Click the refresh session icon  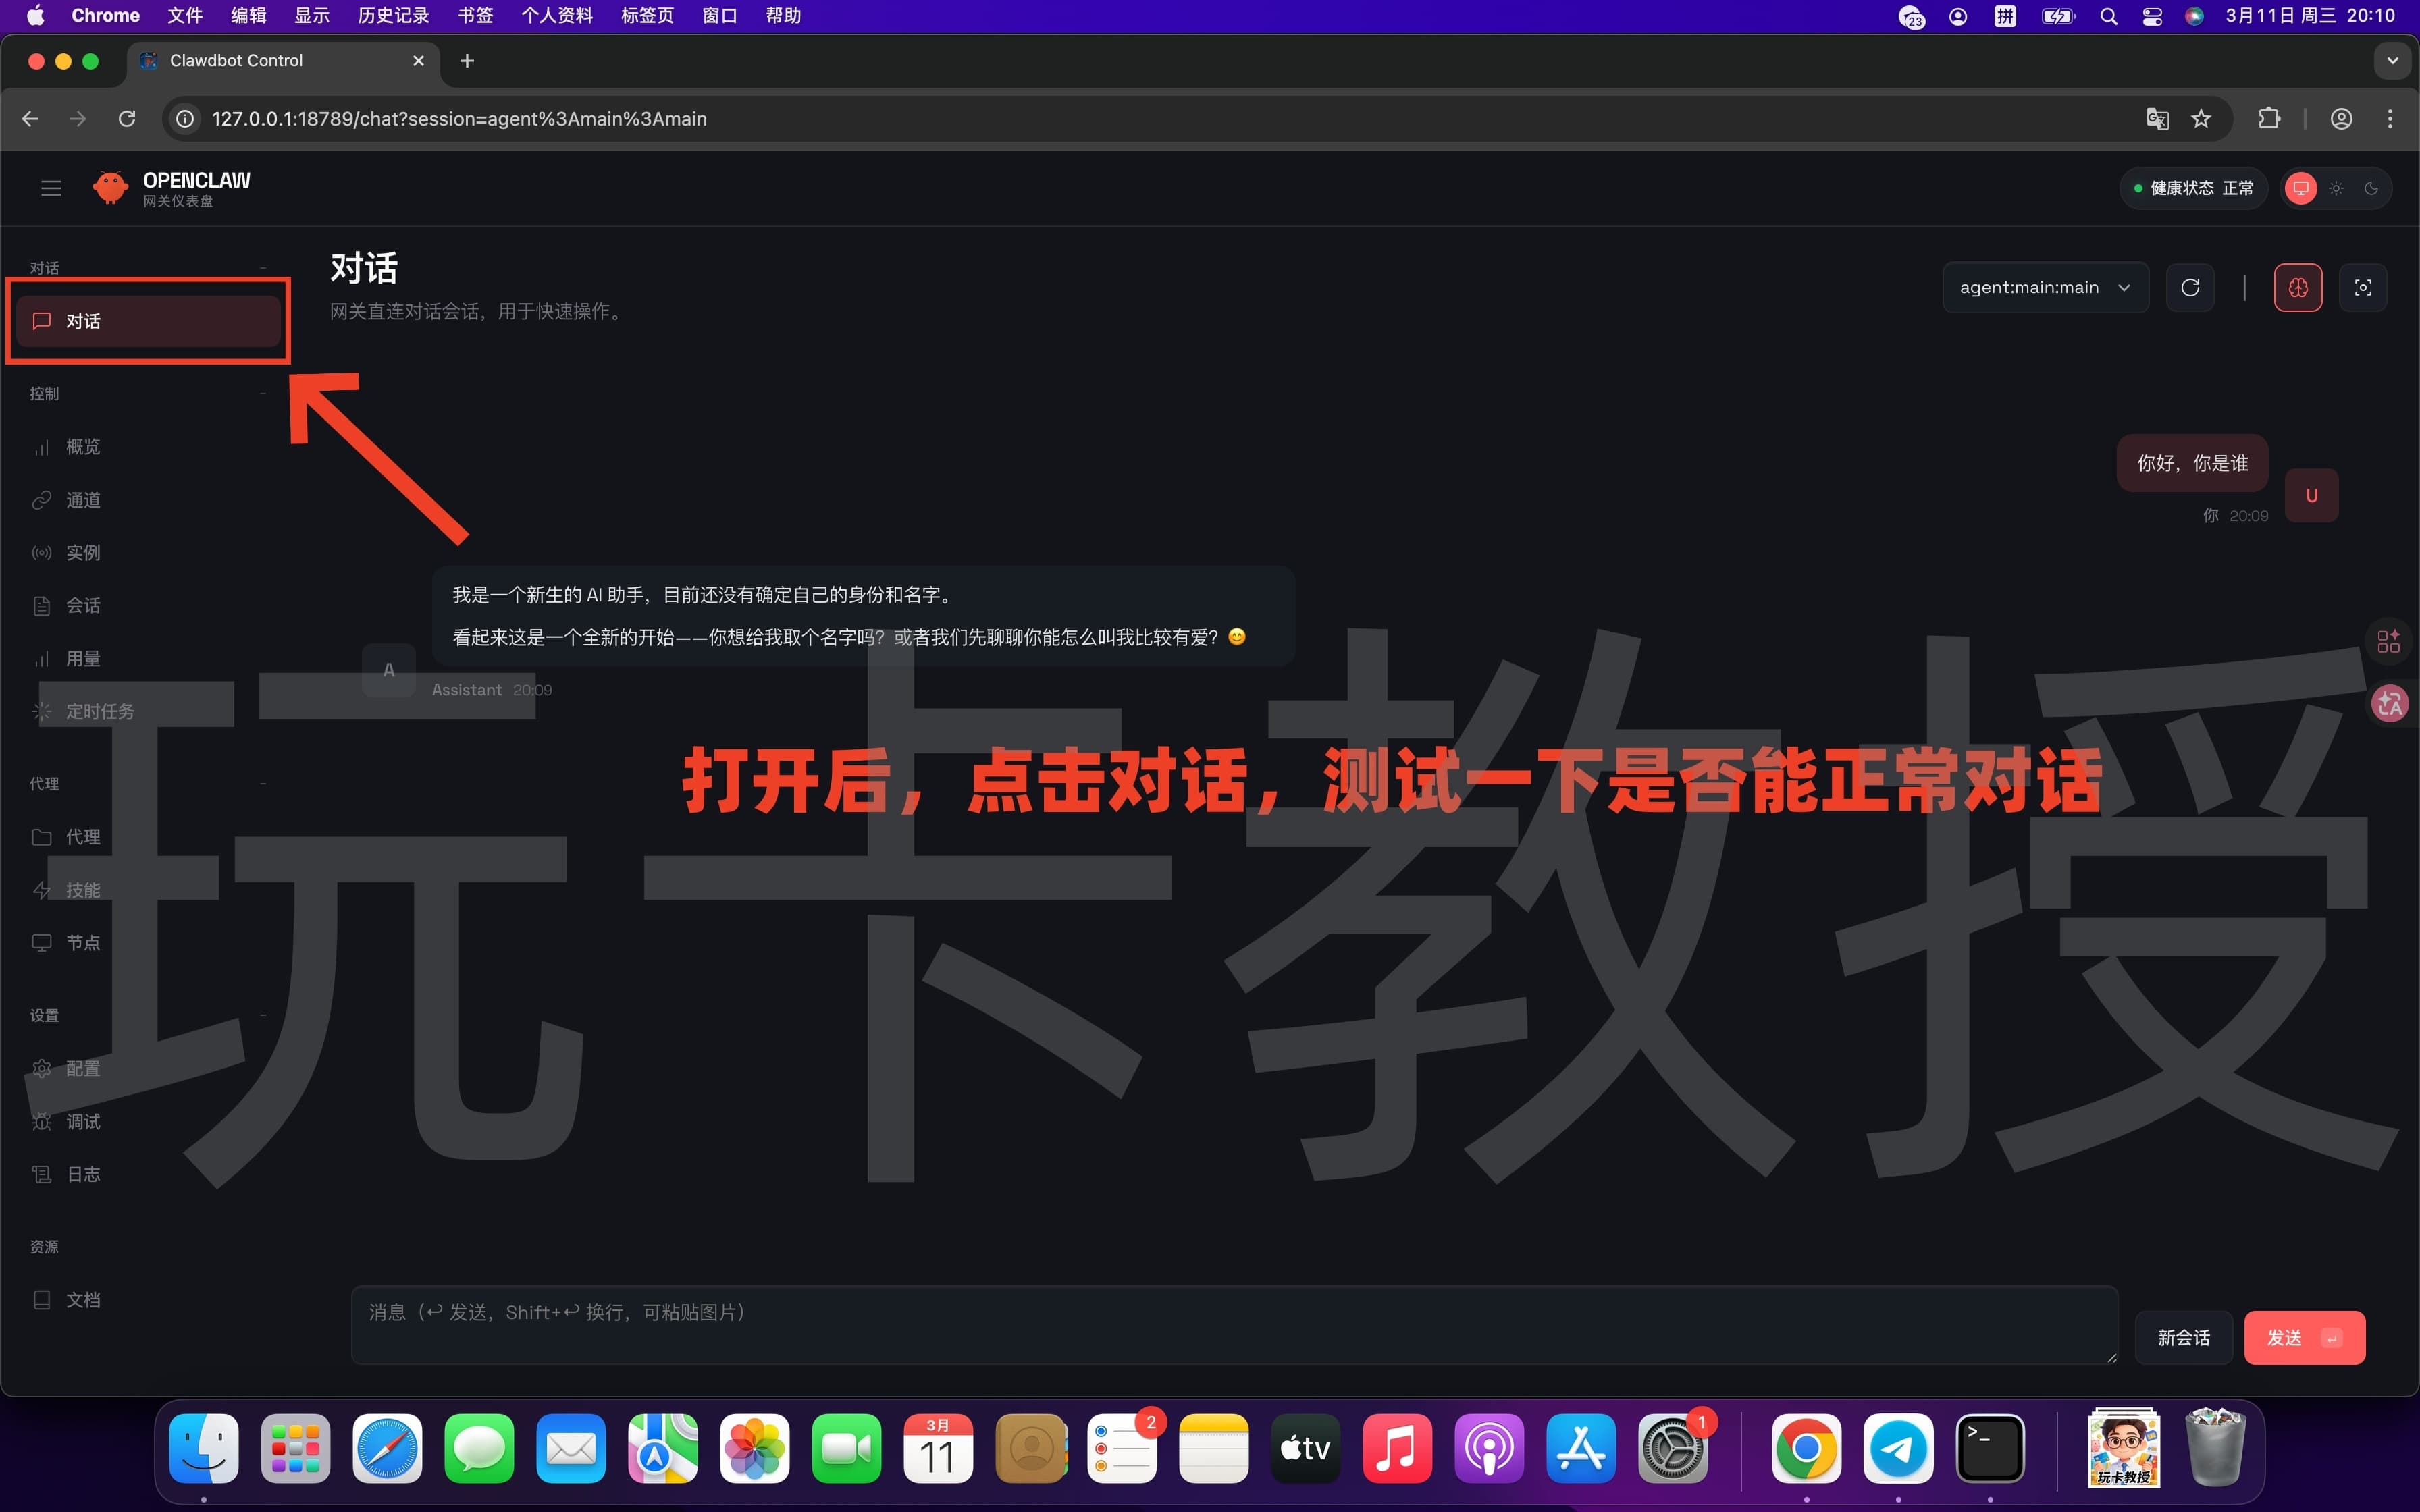tap(2190, 287)
